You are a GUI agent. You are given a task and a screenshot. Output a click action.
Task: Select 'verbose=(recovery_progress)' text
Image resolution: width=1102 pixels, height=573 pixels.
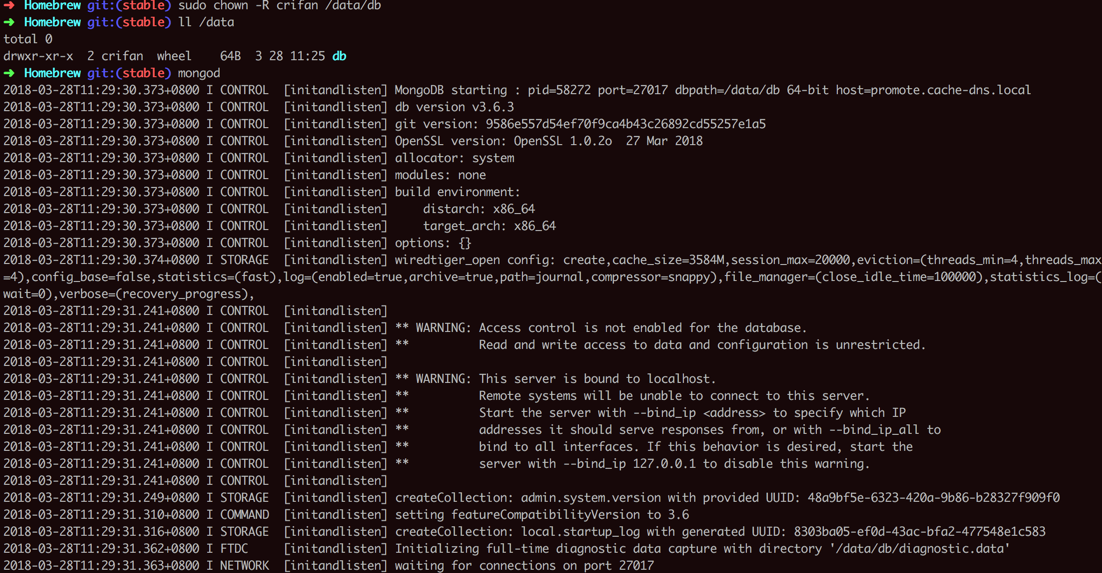pos(153,294)
